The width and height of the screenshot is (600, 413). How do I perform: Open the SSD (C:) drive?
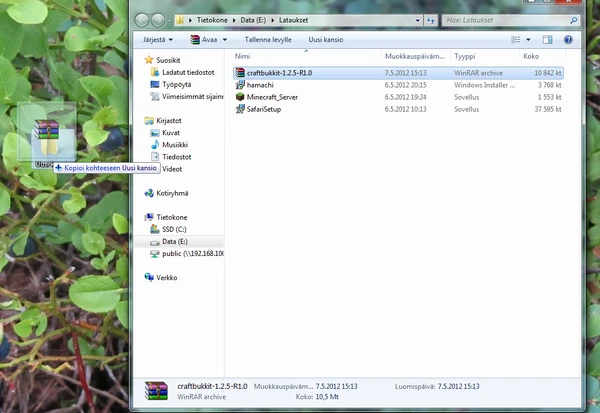[x=174, y=229]
